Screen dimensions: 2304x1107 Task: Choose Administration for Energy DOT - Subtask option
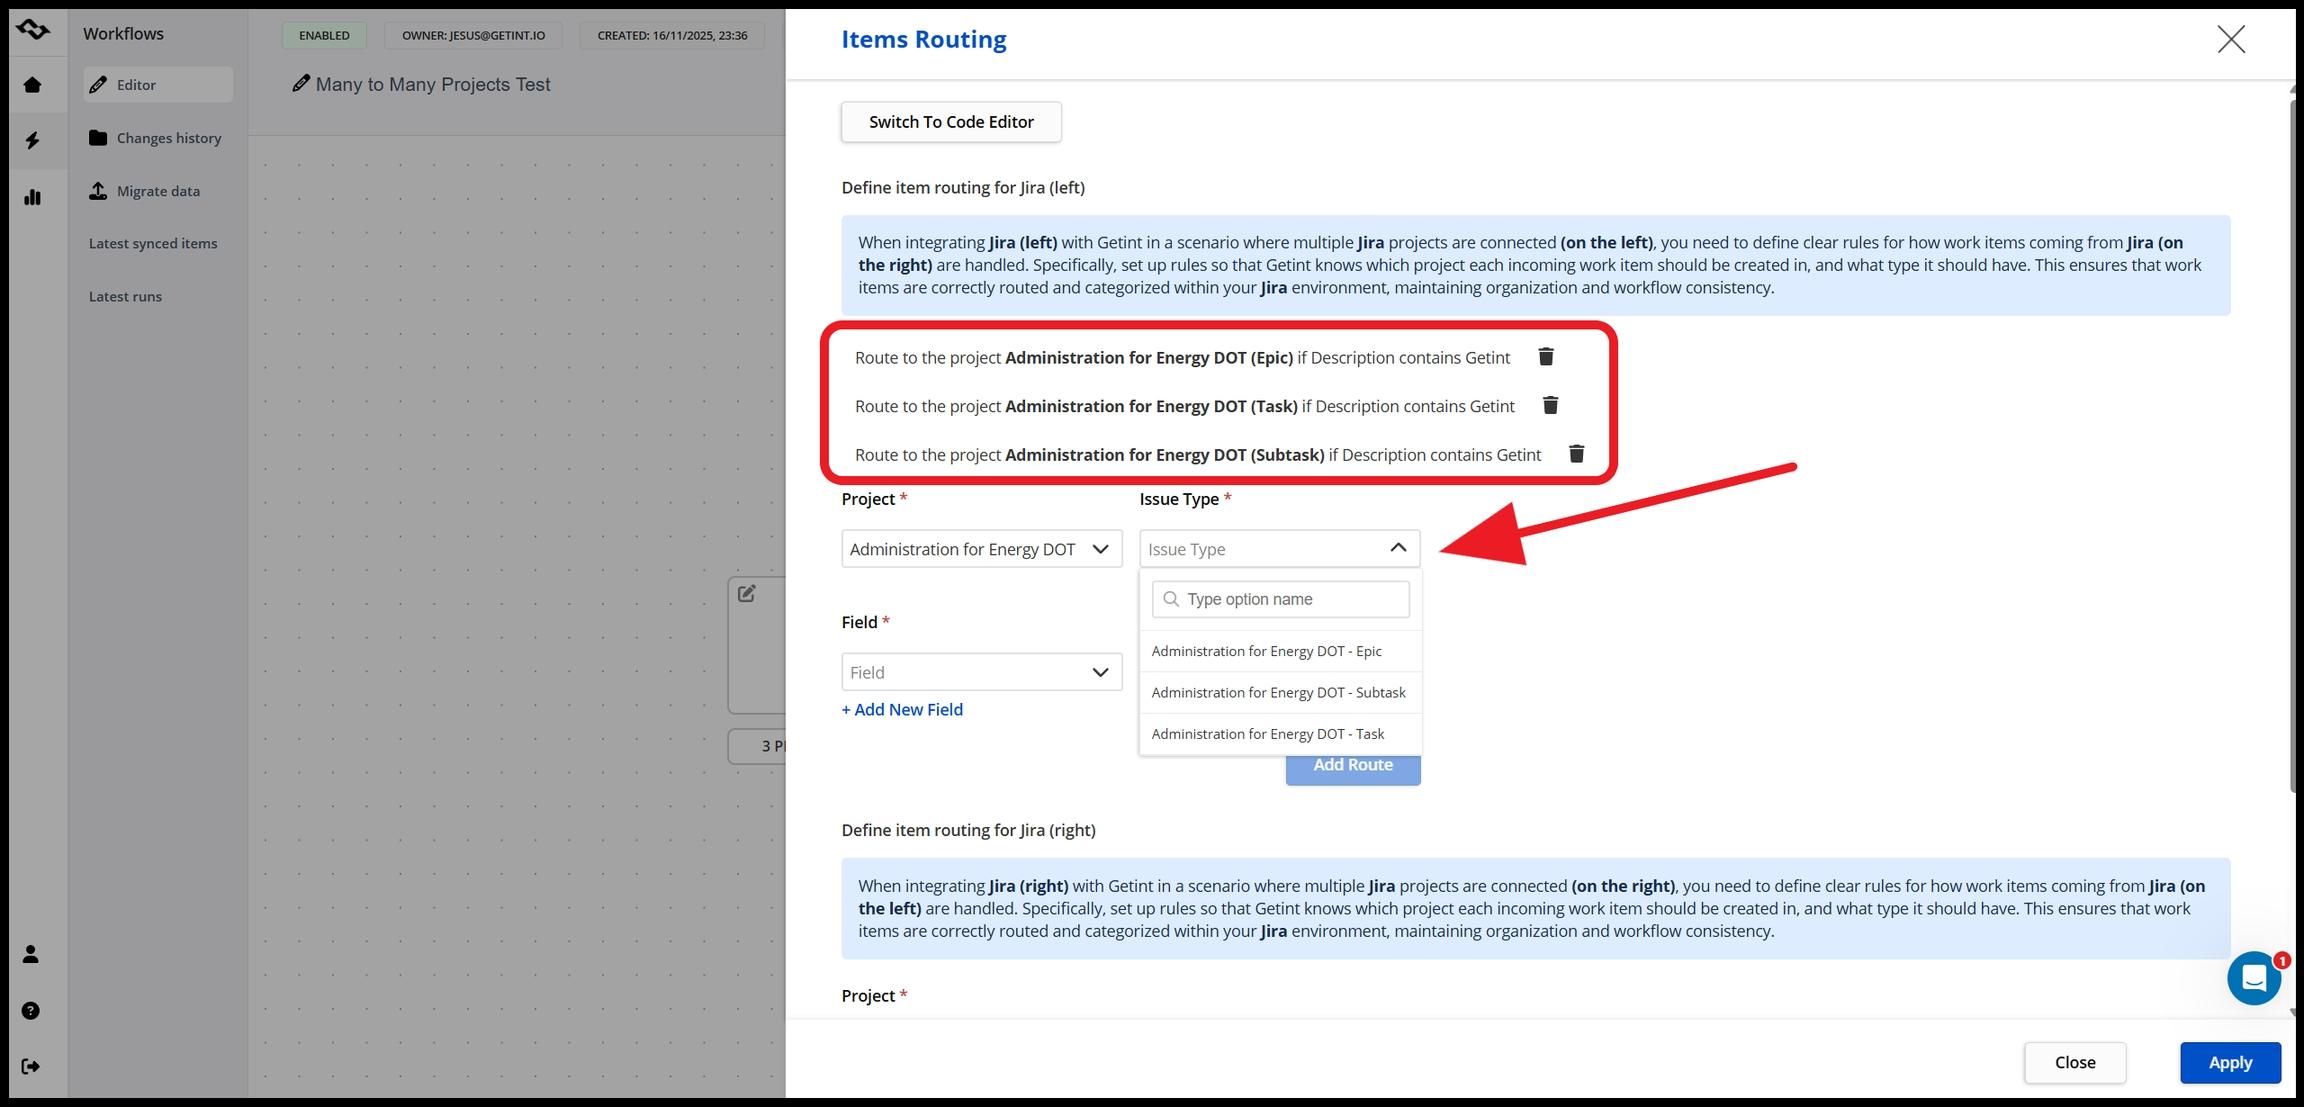click(1278, 692)
